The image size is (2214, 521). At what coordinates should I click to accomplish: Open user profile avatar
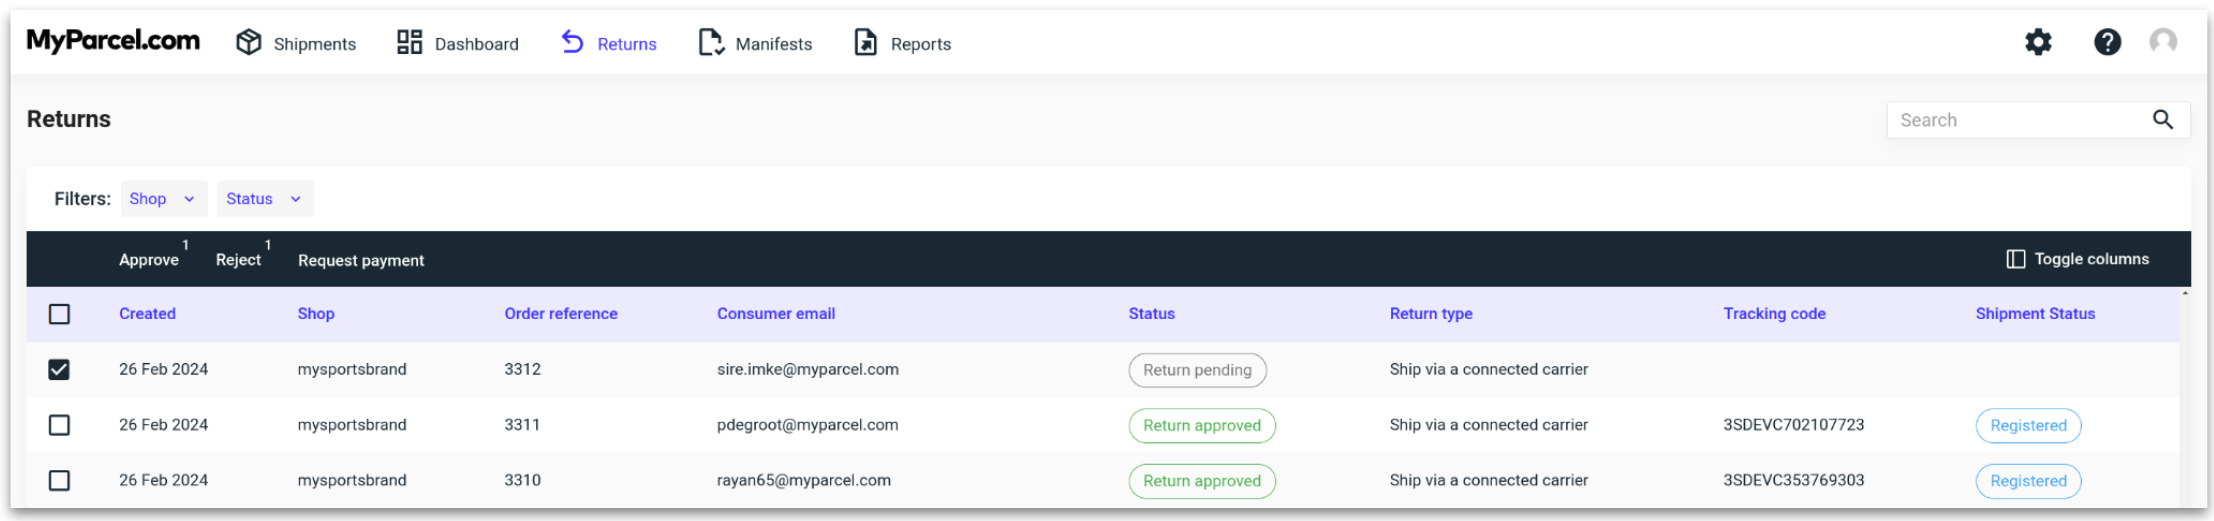click(x=2163, y=42)
